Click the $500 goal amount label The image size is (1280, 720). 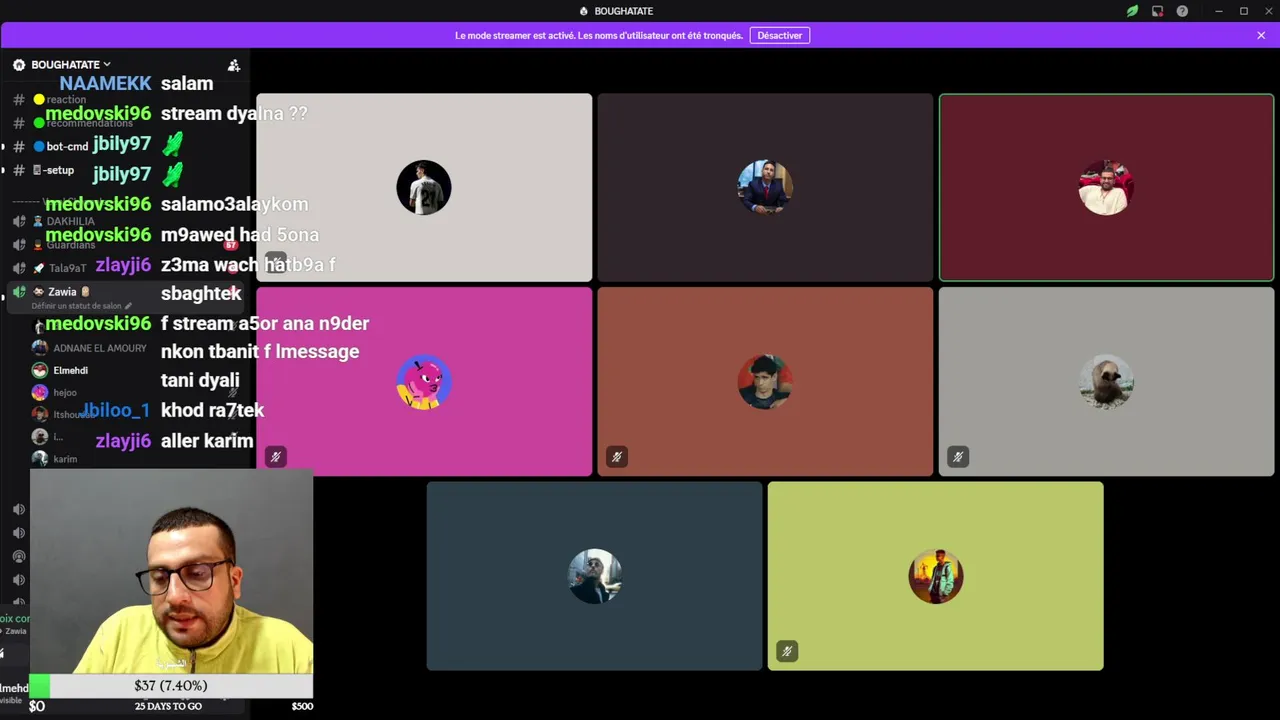[302, 706]
